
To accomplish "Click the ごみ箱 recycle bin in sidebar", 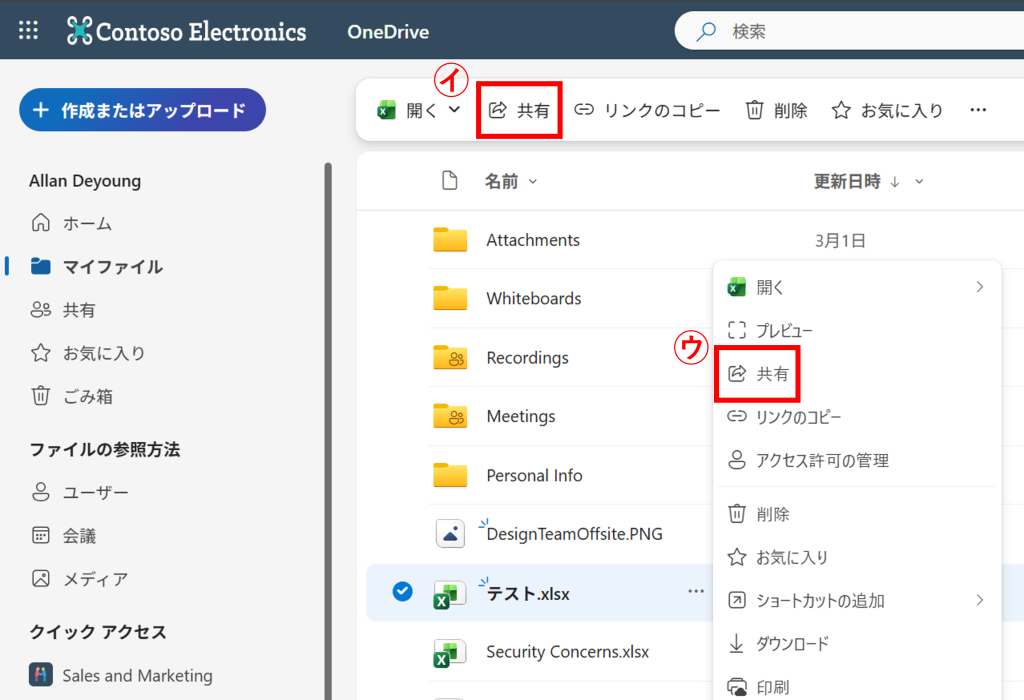I will 41,396.
